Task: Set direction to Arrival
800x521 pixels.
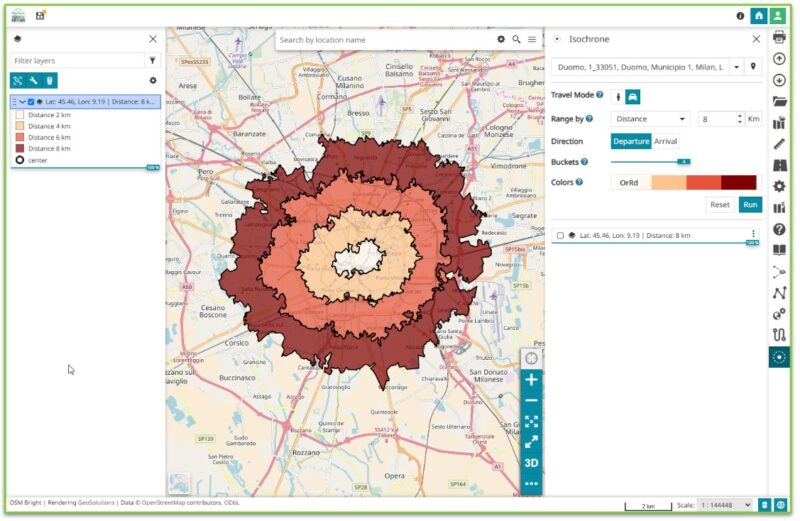Action: (x=665, y=141)
